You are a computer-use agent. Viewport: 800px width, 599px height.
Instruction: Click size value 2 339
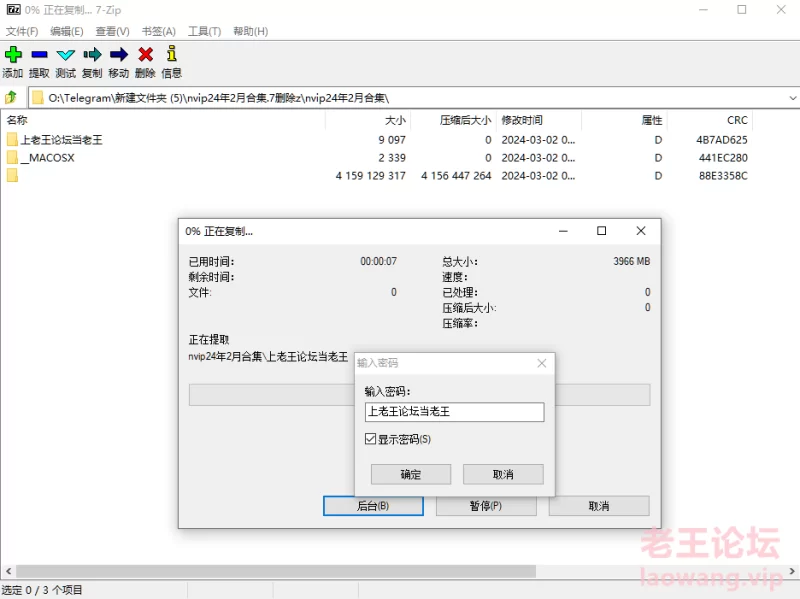click(x=392, y=158)
